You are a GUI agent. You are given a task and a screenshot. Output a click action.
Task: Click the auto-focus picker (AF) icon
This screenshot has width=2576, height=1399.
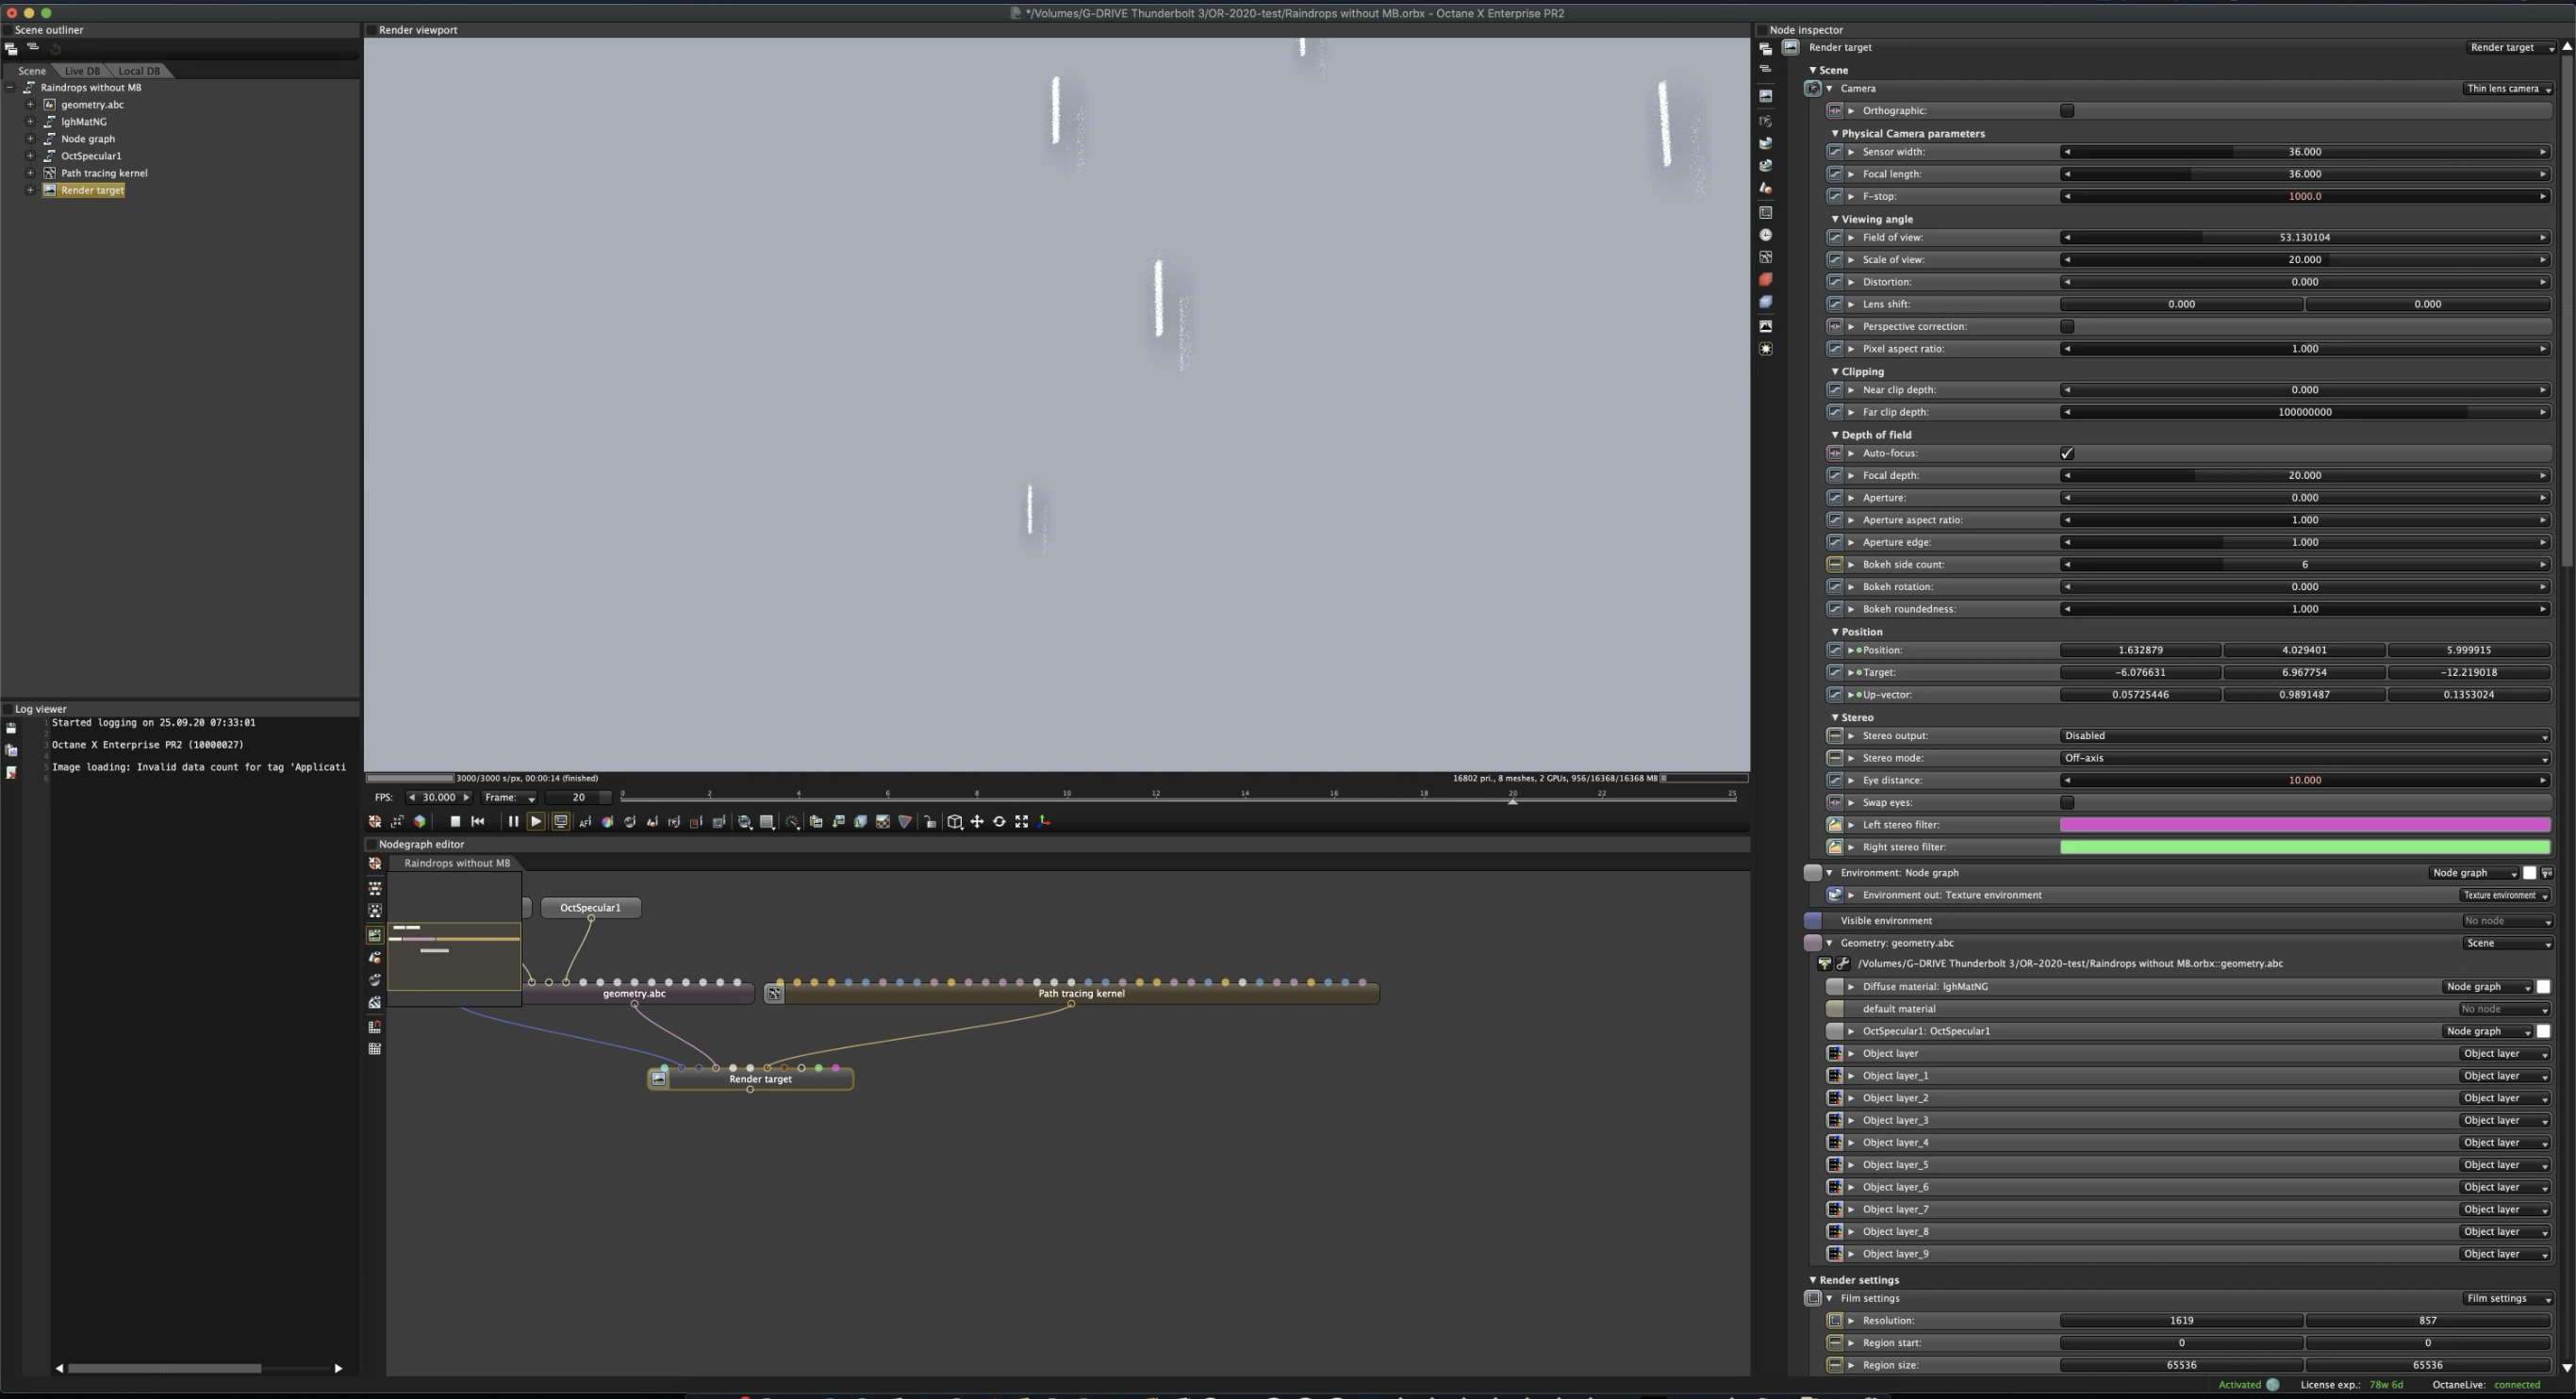(586, 822)
